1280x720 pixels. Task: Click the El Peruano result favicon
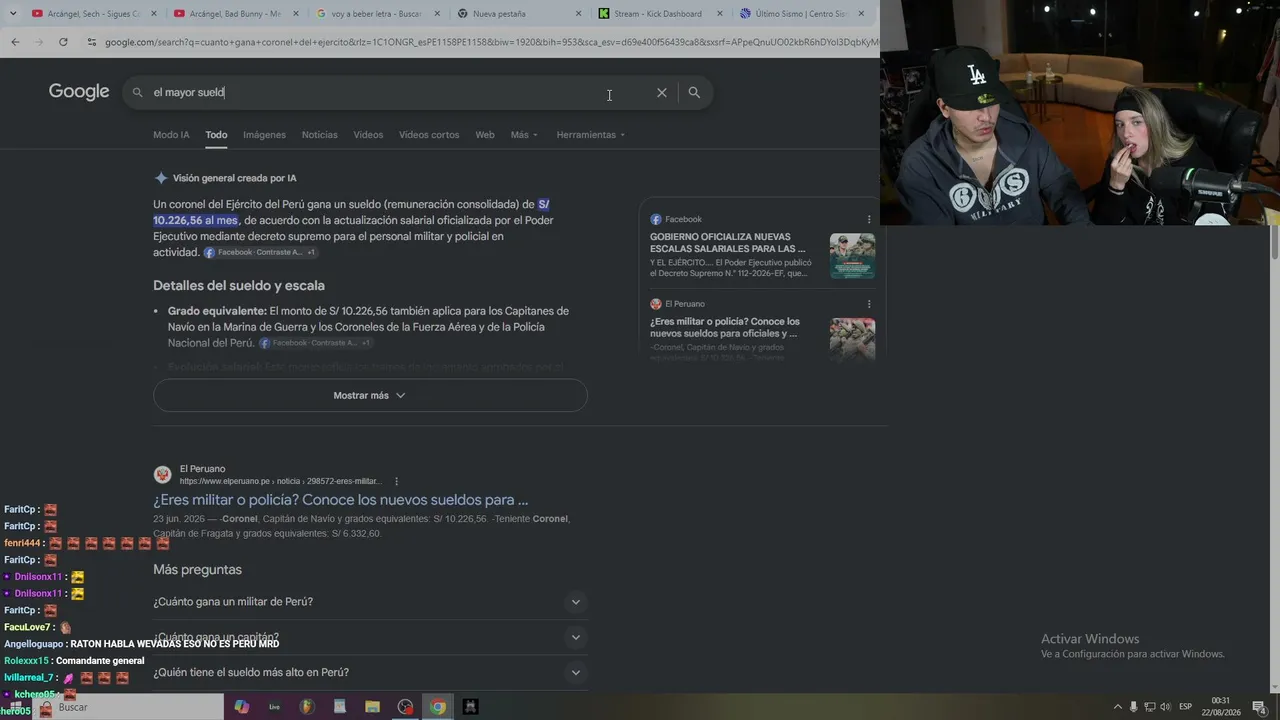pyautogui.click(x=162, y=475)
